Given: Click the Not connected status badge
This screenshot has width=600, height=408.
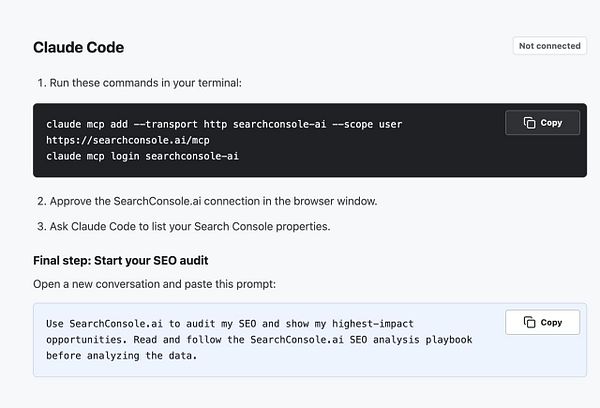Looking at the screenshot, I should click(549, 46).
